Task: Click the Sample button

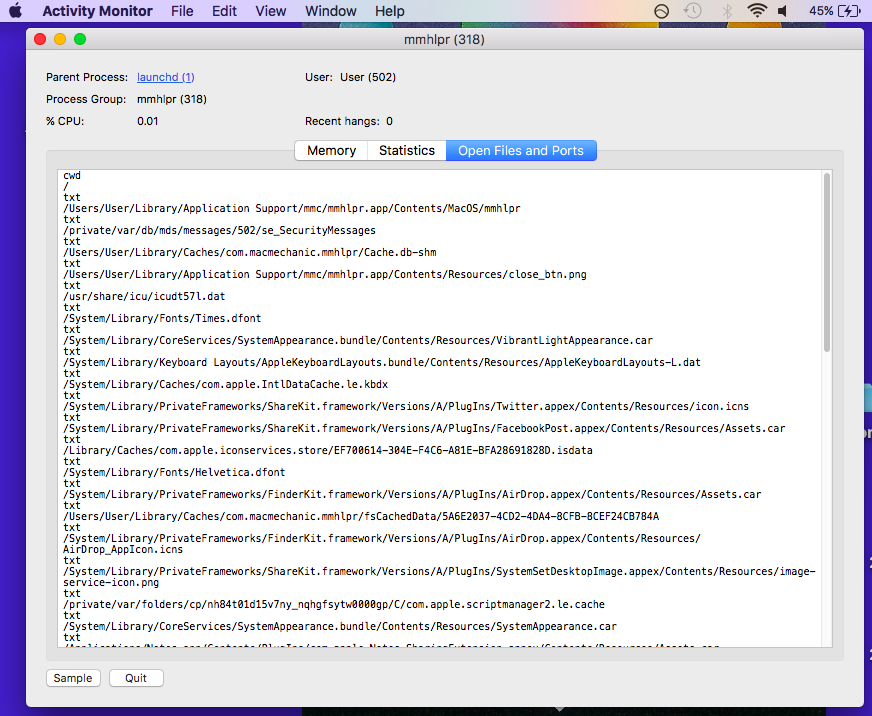Action: coord(73,678)
